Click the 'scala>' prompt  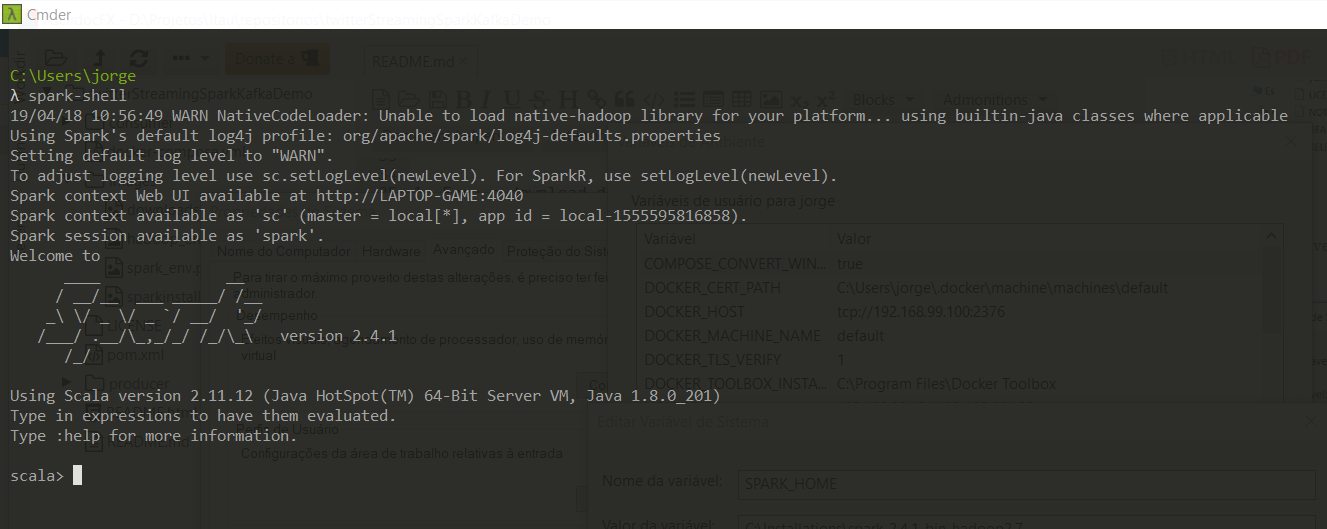tap(37, 476)
